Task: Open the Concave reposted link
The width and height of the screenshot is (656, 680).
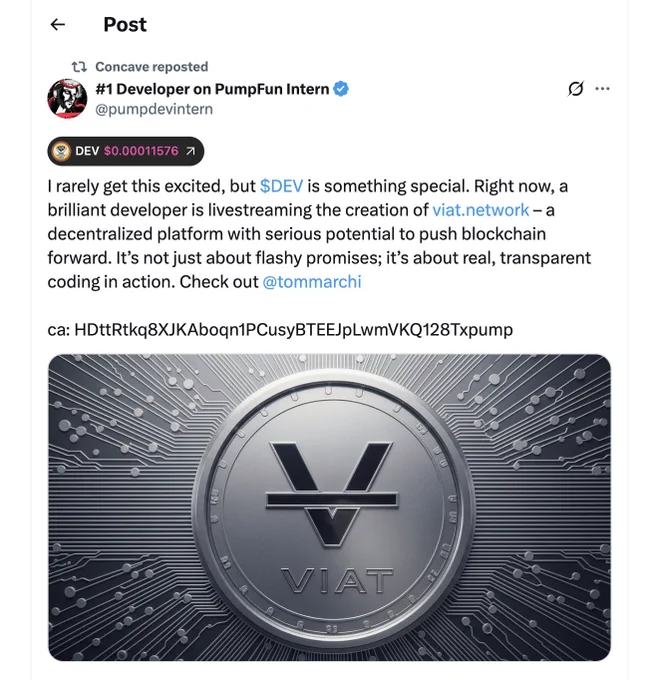Action: click(x=152, y=67)
